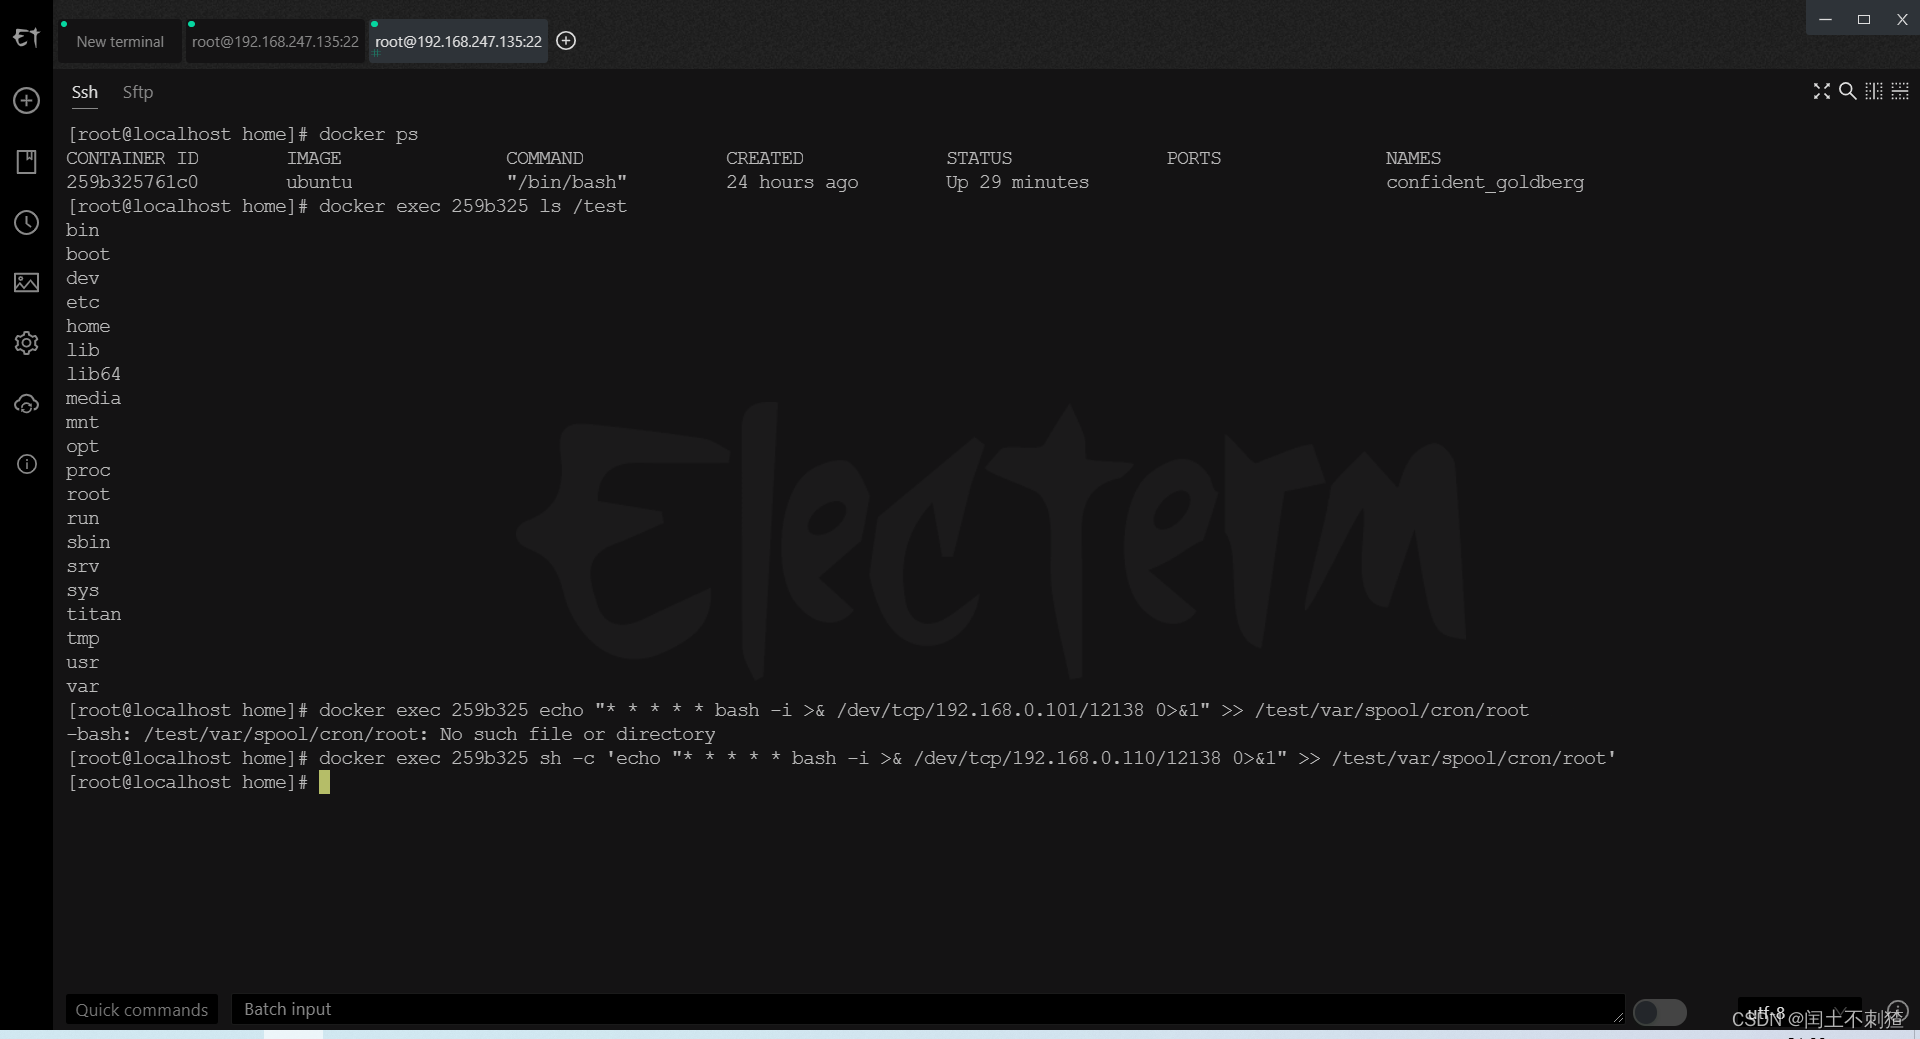Open setting sync cloud icon
1920x1039 pixels.
point(26,404)
